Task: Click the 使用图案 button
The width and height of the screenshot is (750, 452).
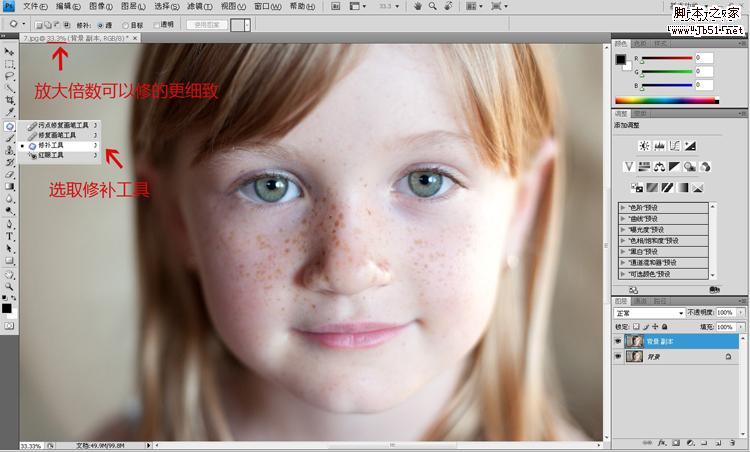Action: [207, 25]
